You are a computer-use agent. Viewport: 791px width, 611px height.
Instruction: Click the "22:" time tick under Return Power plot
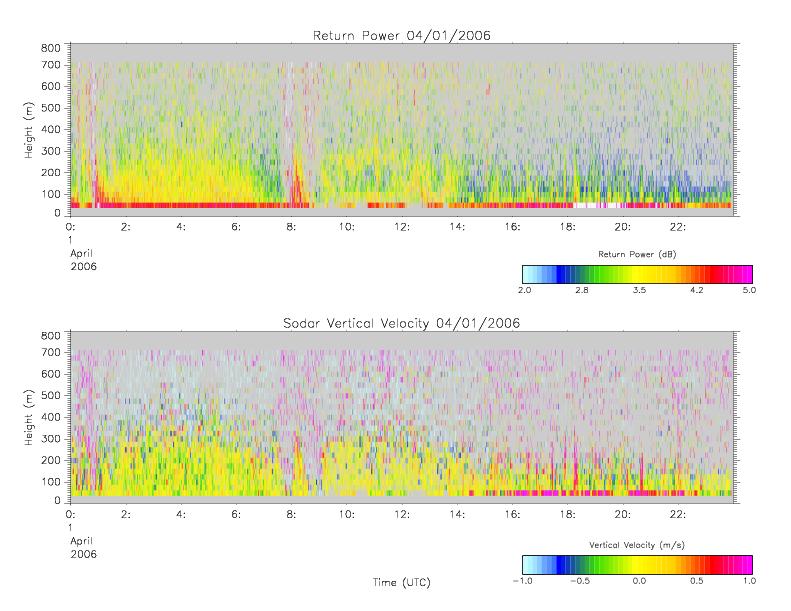[x=678, y=227]
